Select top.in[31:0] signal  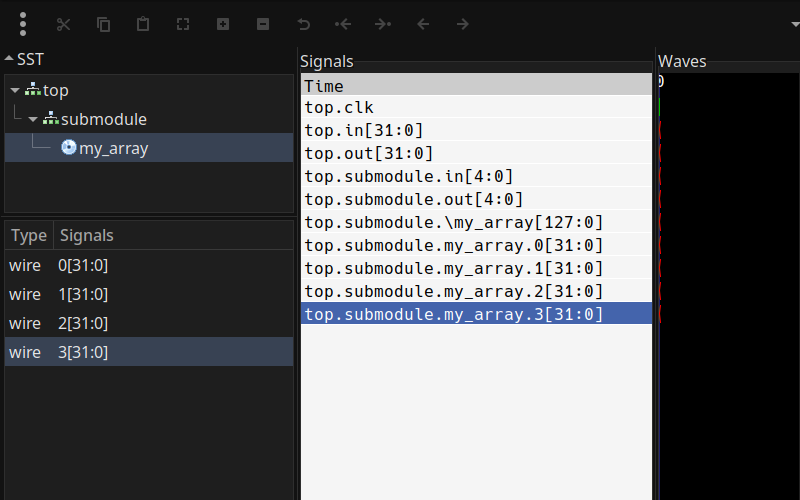477,130
